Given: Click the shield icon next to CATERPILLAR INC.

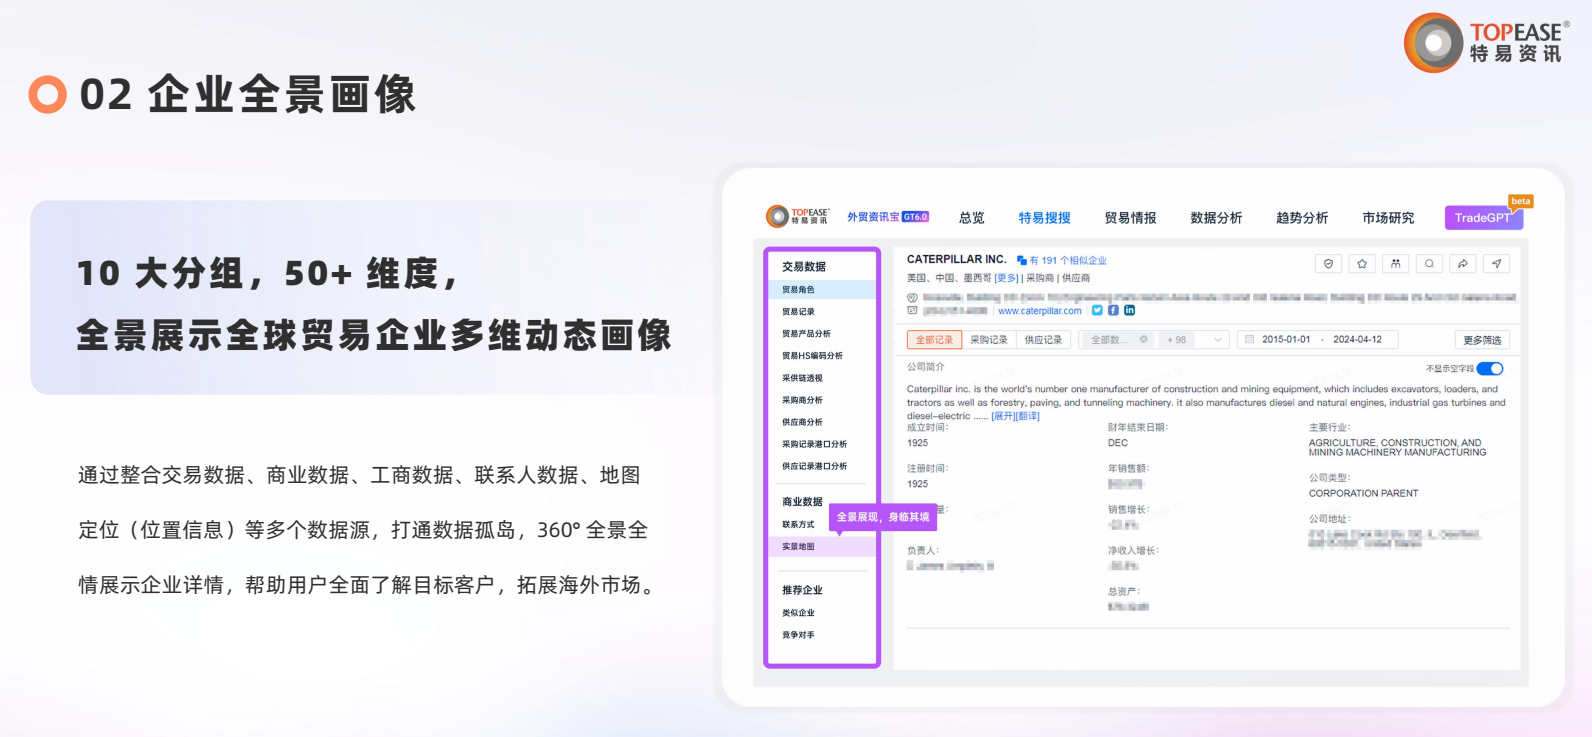Looking at the screenshot, I should tap(1328, 264).
